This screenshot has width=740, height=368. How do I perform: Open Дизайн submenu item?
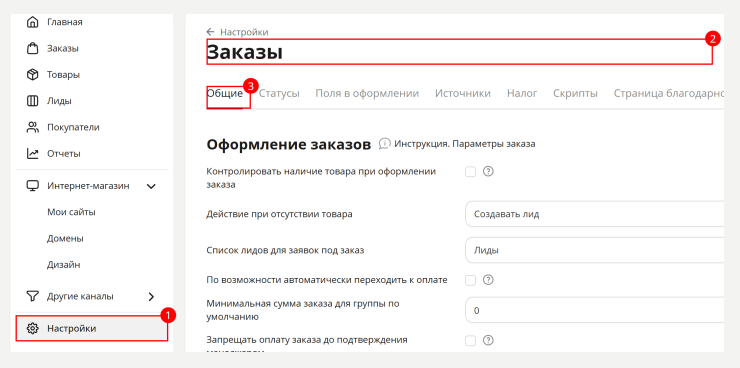point(63,265)
